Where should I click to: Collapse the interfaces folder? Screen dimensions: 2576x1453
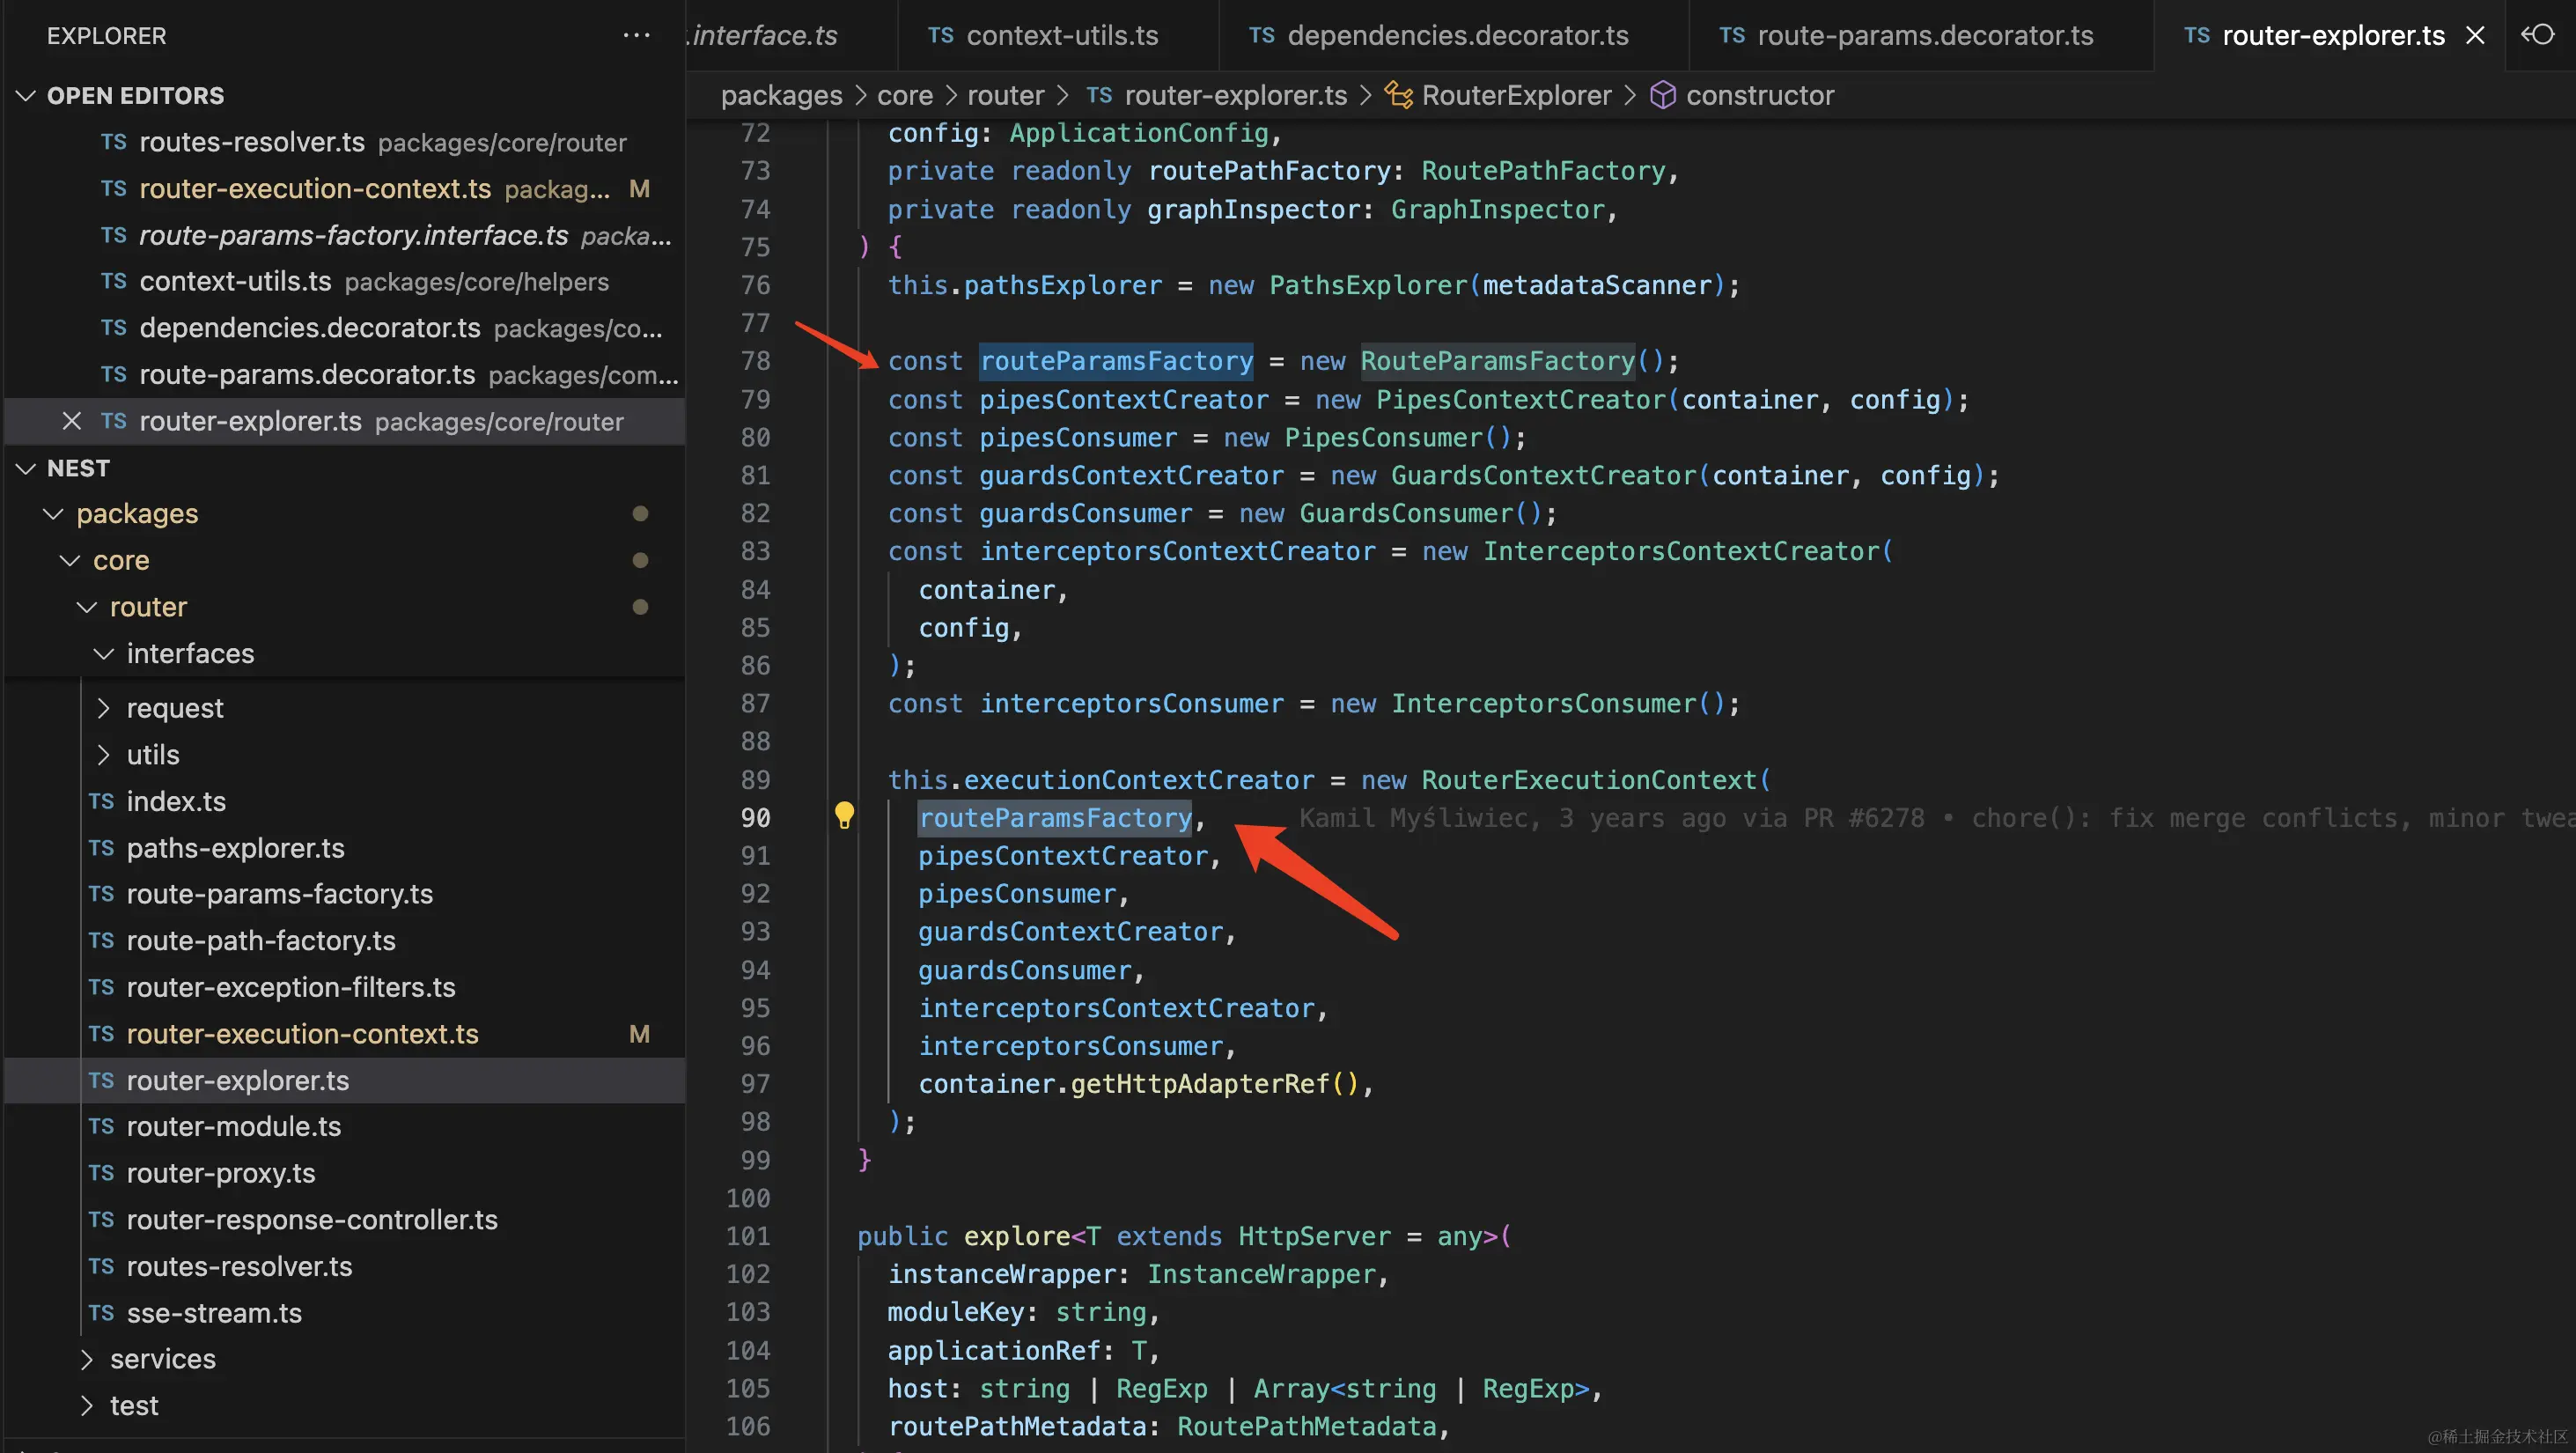coord(103,654)
